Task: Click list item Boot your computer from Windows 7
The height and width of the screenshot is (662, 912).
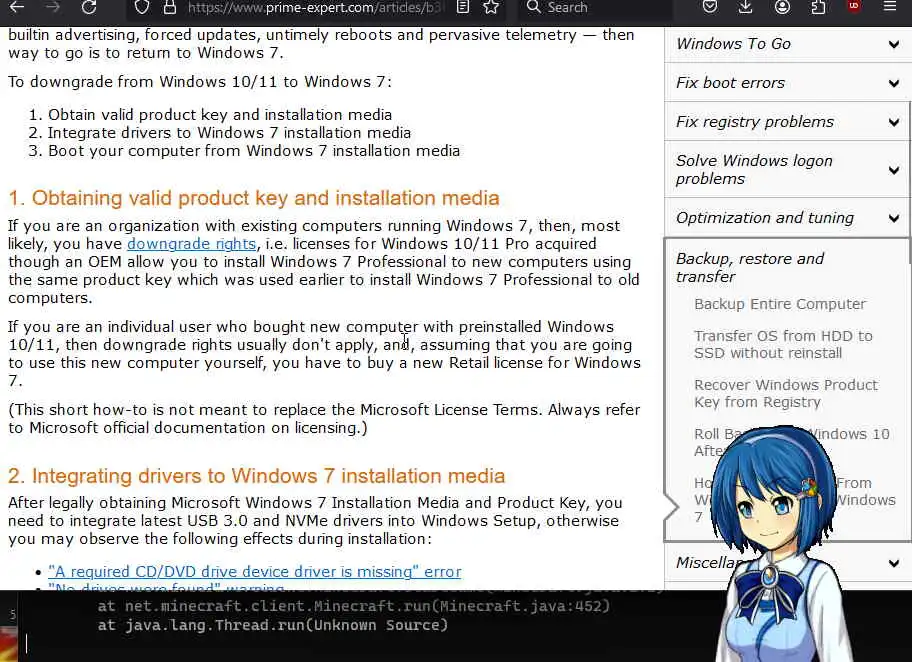Action: coord(254,151)
